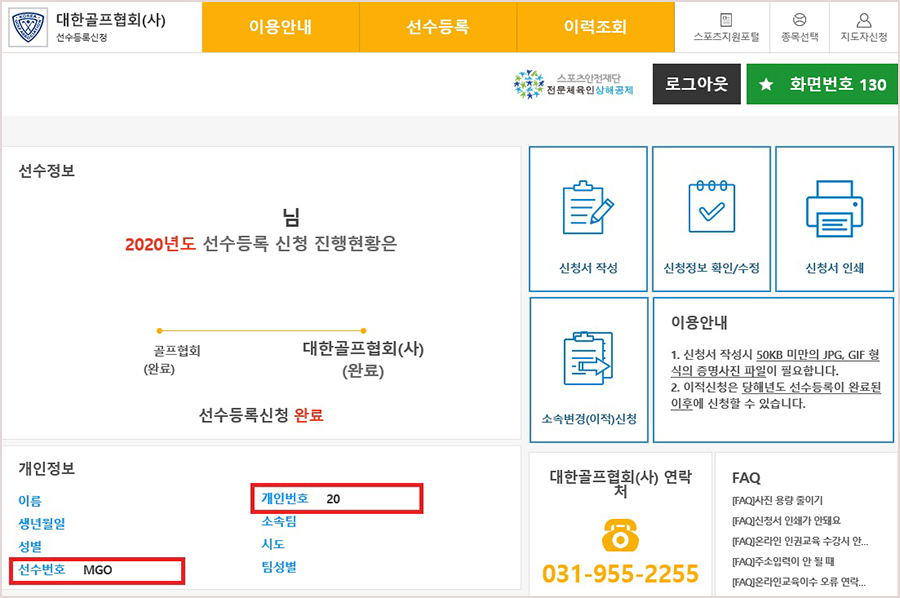The image size is (900, 598).
Task: Click the 소속팀 field label
Action: 279,521
